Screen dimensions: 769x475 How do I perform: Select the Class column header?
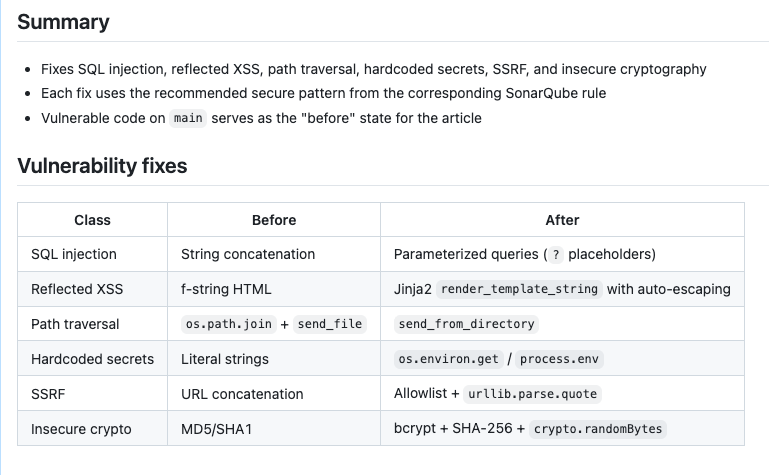(92, 220)
